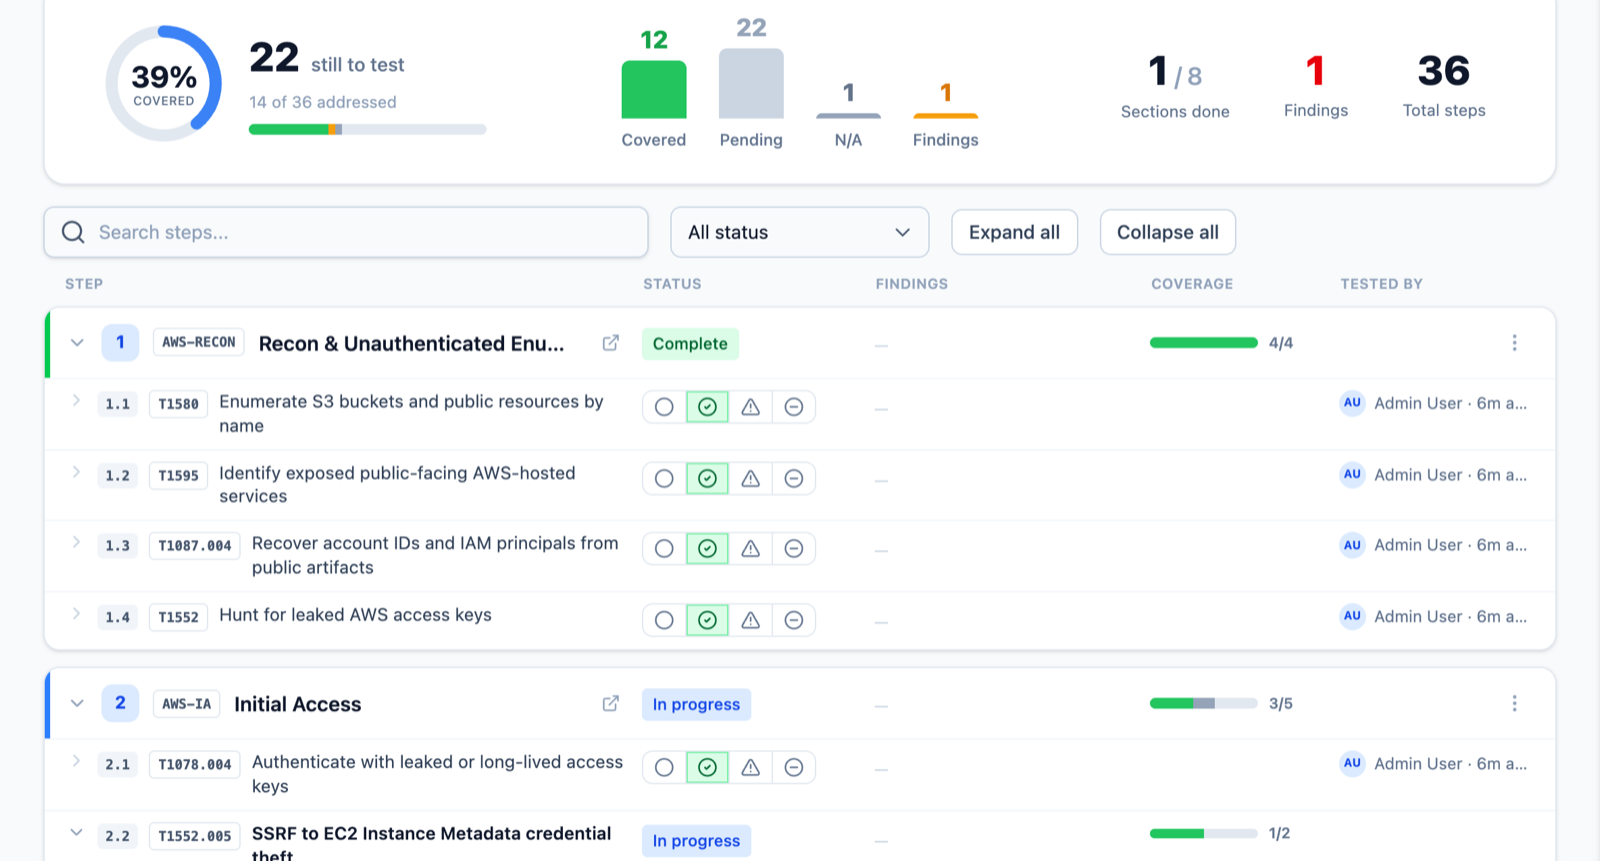Mark step 2.1 as finding (warning icon)
The height and width of the screenshot is (861, 1600).
(x=750, y=768)
